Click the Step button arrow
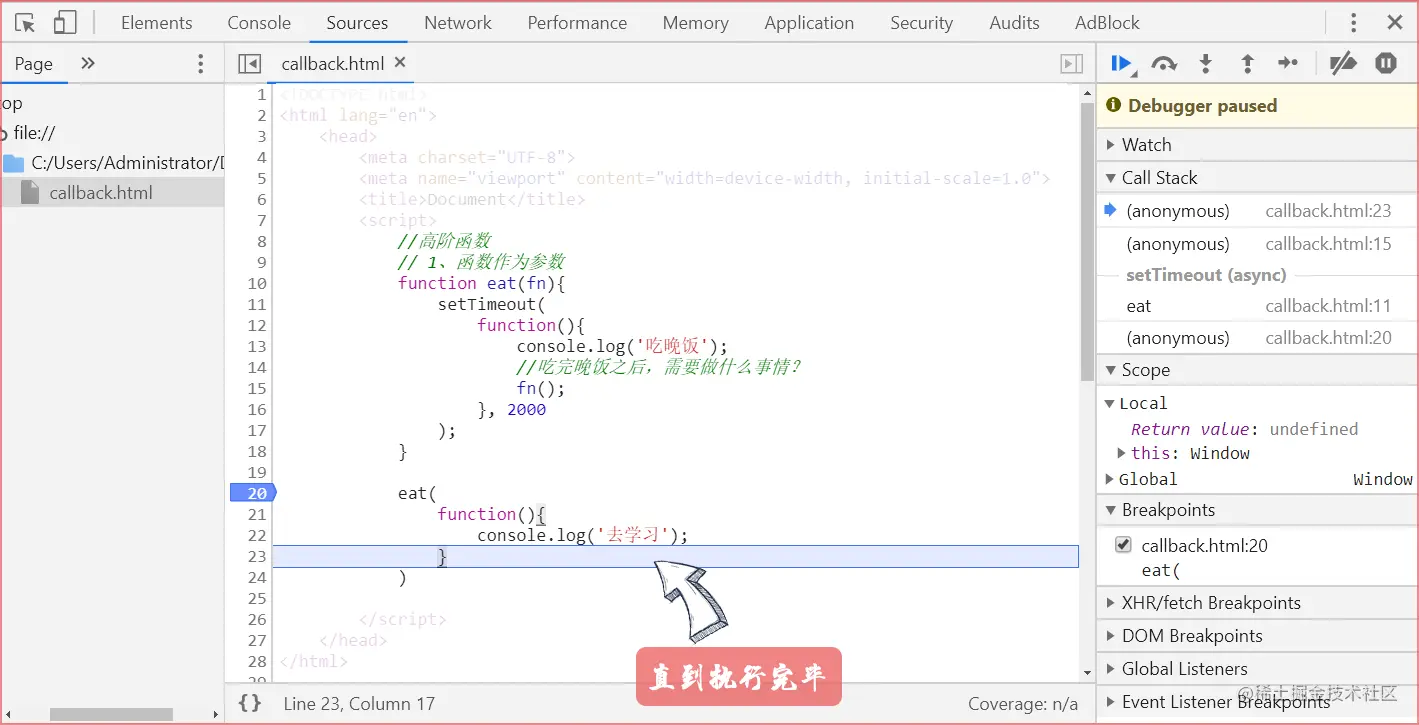 tap(1288, 64)
